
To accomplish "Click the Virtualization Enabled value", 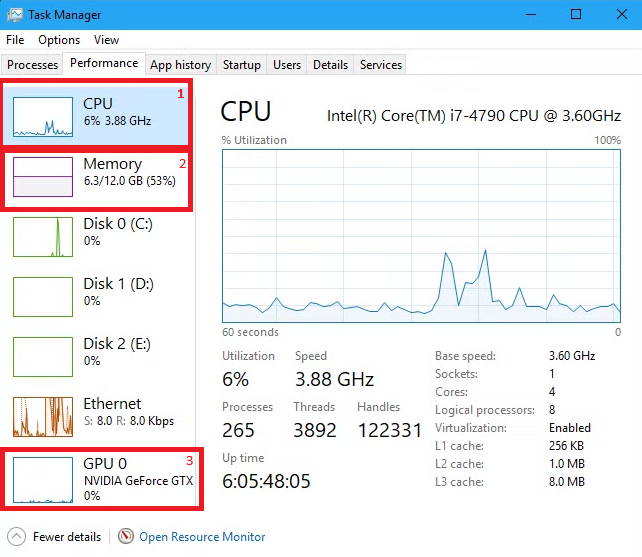I will point(570,428).
